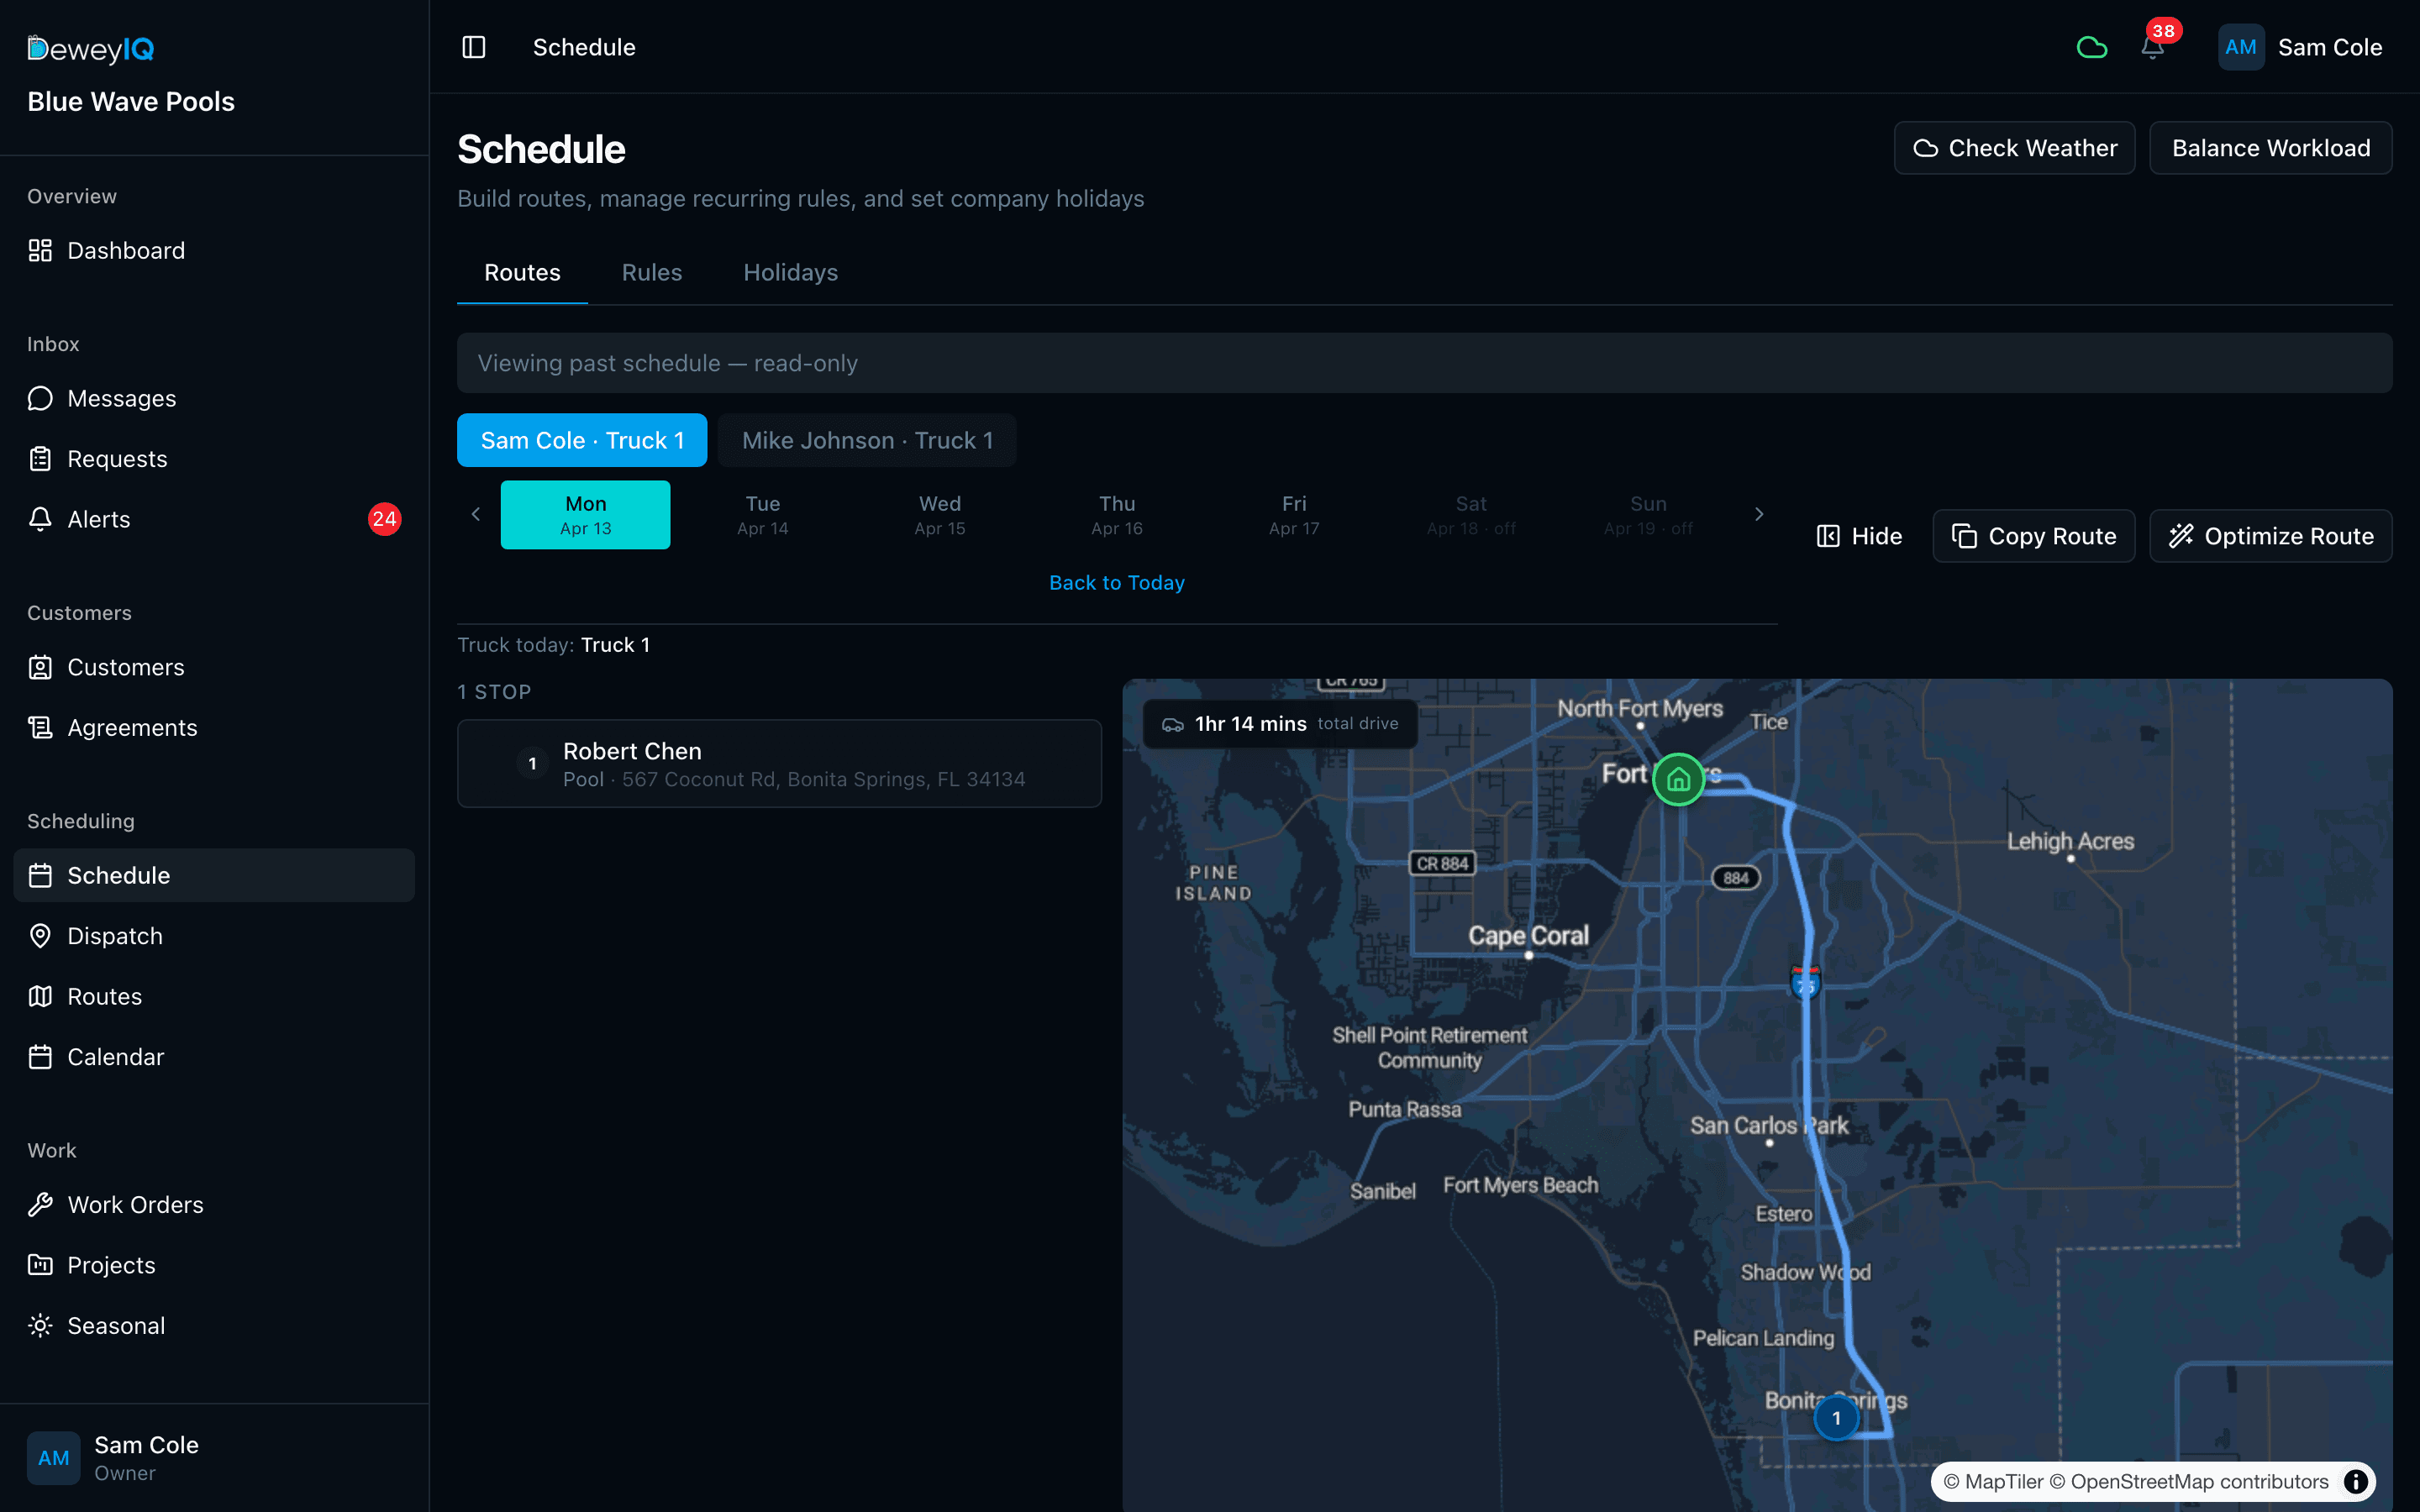Select the Messages inbox icon
The image size is (2420, 1512).
click(x=40, y=398)
